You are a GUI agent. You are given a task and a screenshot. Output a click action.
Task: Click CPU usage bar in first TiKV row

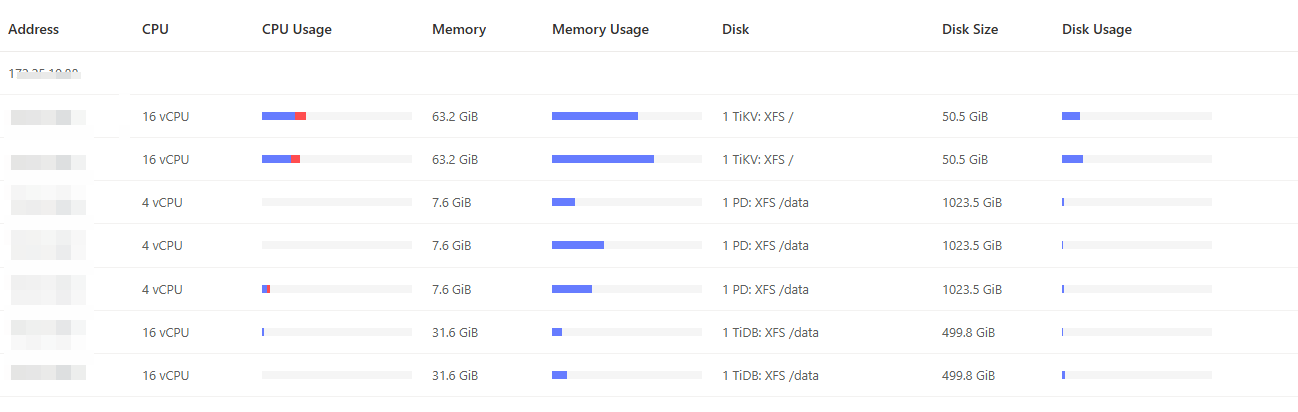336,116
